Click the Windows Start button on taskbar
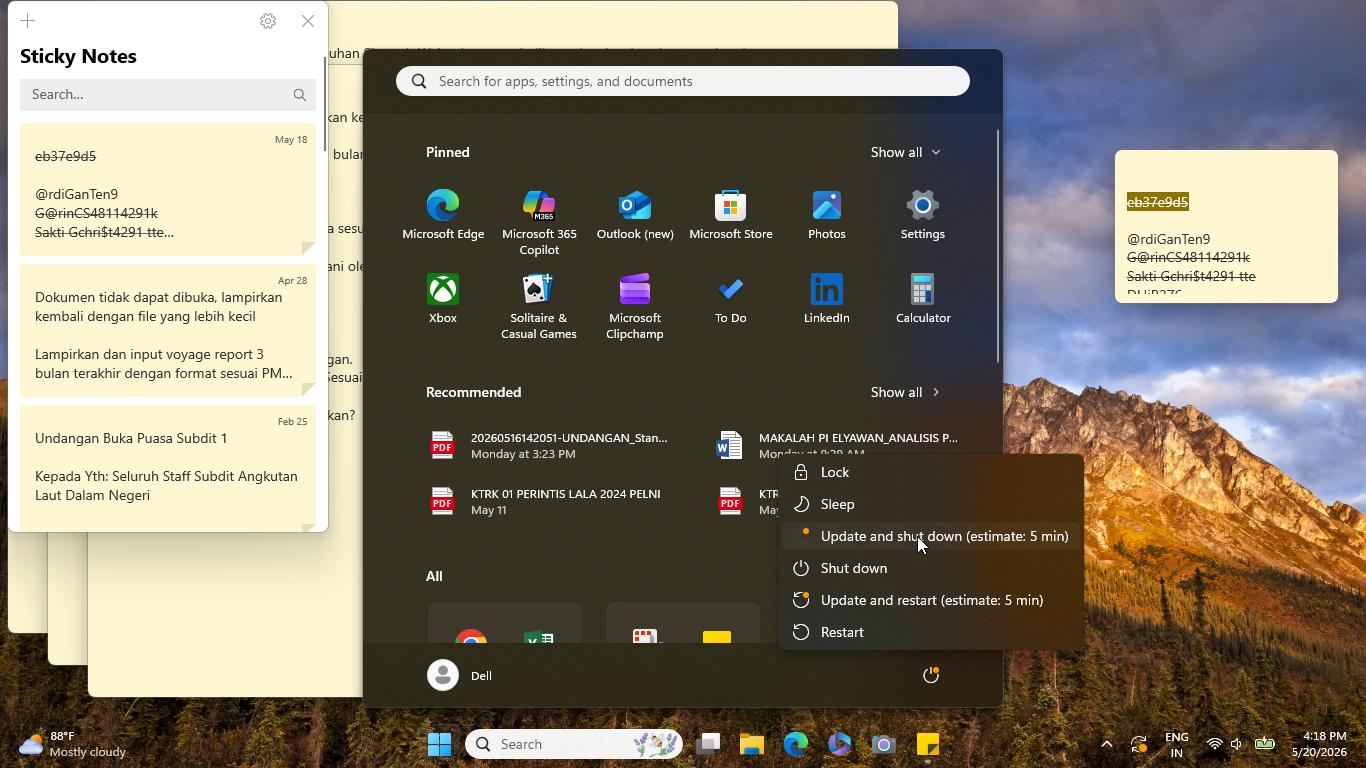Image resolution: width=1366 pixels, height=768 pixels. pyautogui.click(x=439, y=744)
